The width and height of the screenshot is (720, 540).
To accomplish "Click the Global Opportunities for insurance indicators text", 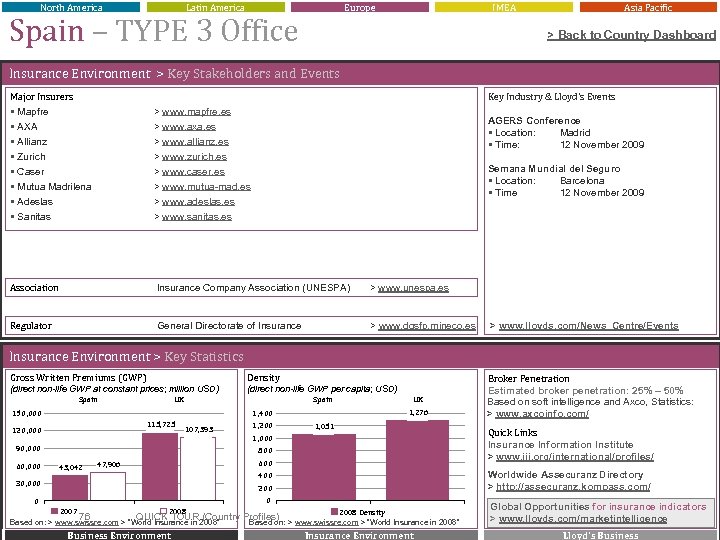I will 598,506.
